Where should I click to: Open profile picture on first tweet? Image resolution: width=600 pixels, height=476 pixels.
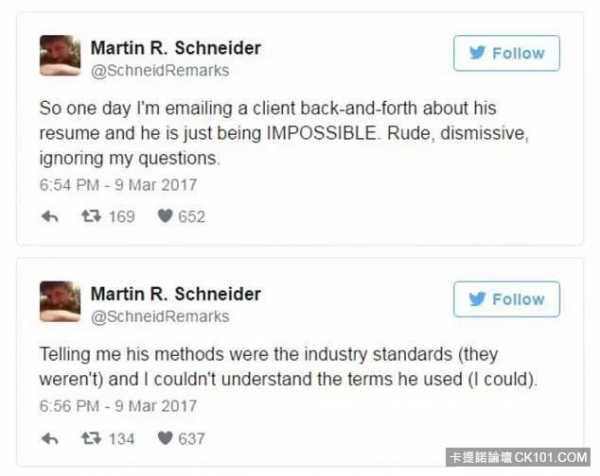60,55
